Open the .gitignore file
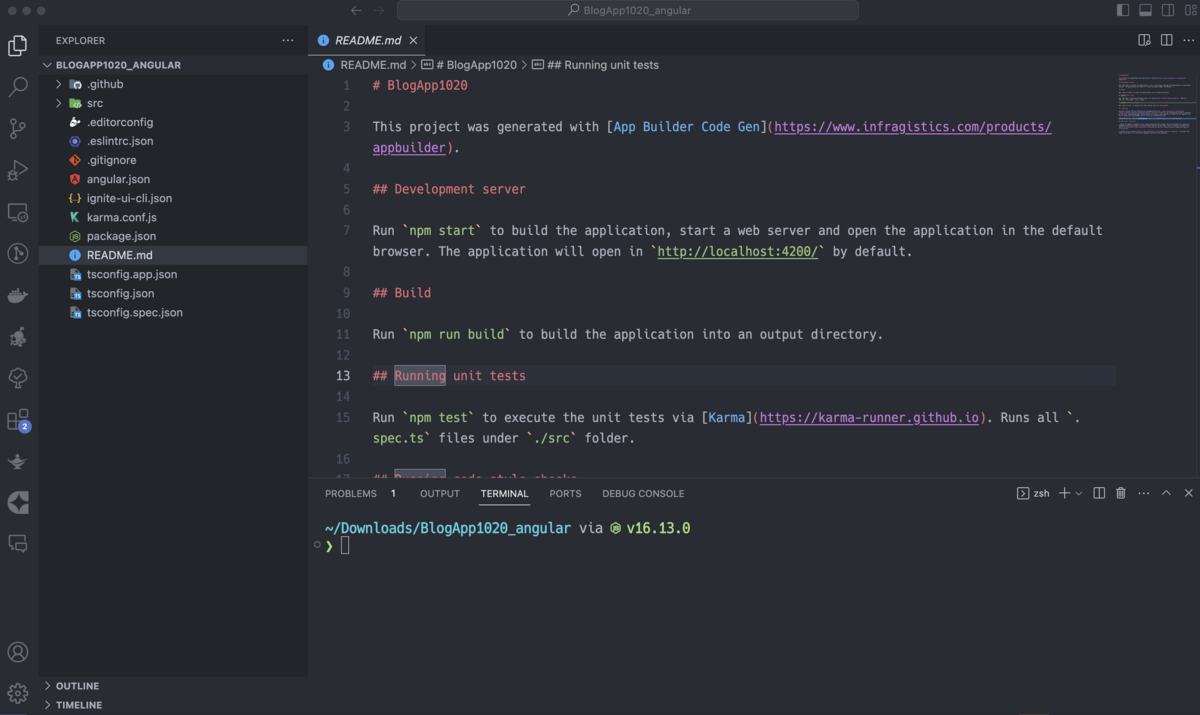Screen dimensions: 1200x715 click(x=111, y=160)
